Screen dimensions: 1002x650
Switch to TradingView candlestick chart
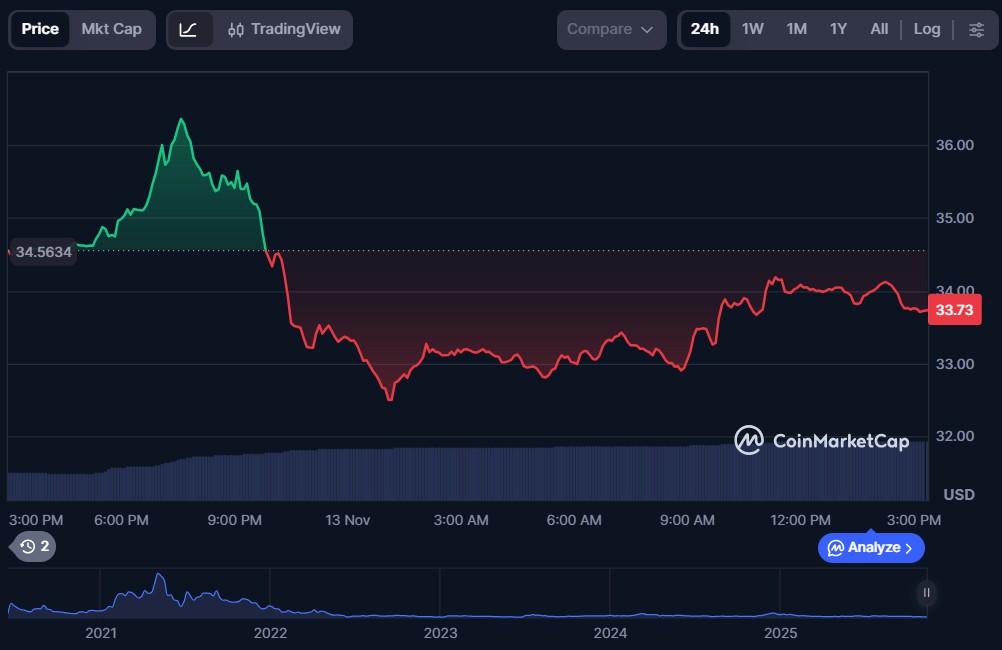[x=284, y=30]
